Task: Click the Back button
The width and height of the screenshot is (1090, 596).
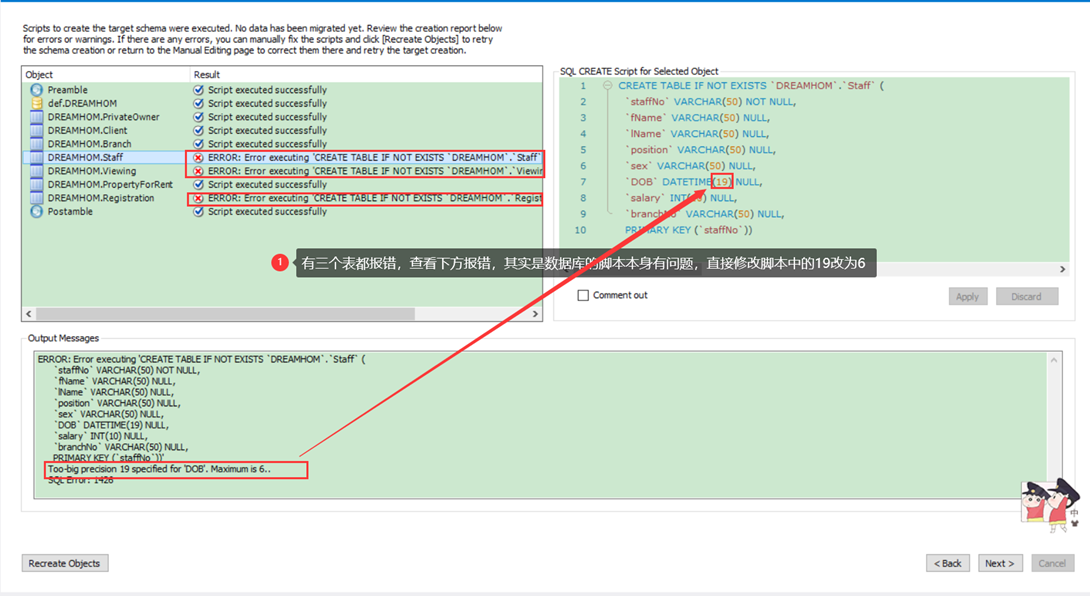Action: click(x=947, y=563)
